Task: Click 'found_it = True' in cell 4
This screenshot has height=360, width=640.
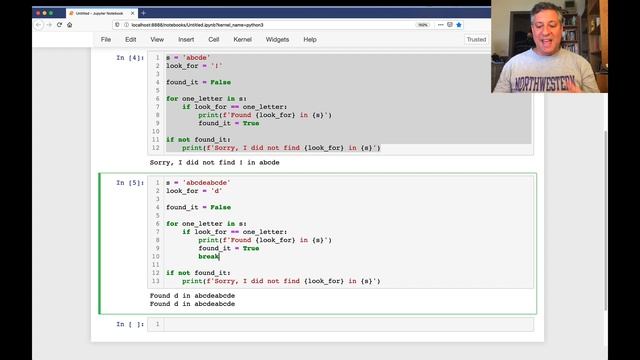Action: click(229, 123)
